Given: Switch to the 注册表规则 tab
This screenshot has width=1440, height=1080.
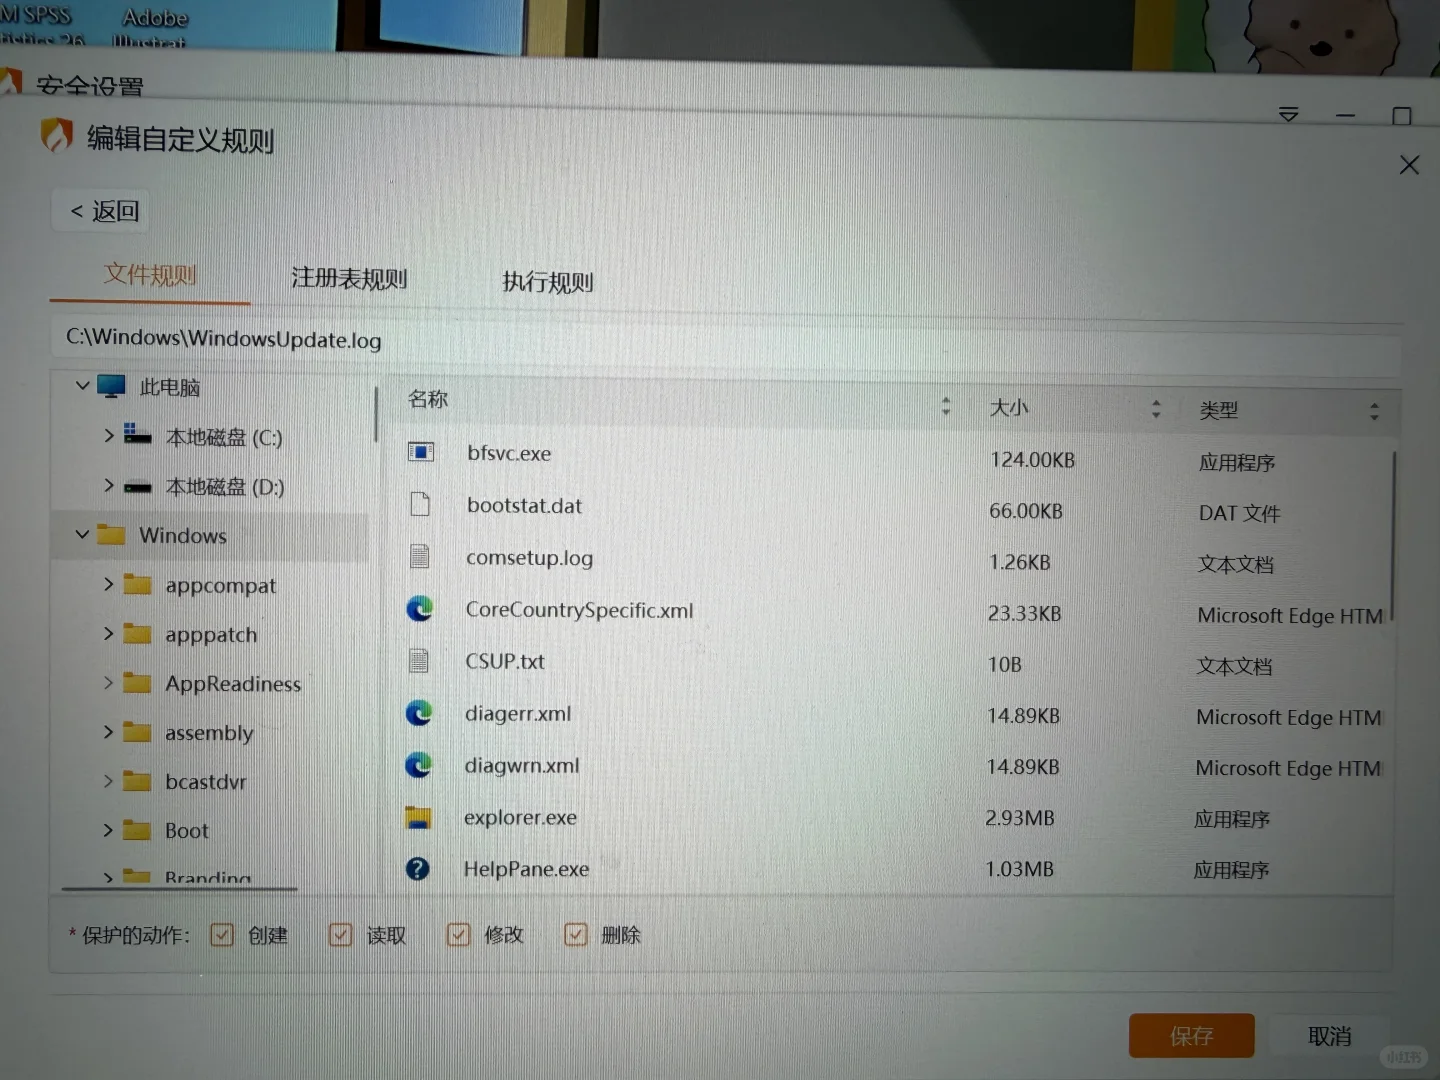Looking at the screenshot, I should pos(348,279).
